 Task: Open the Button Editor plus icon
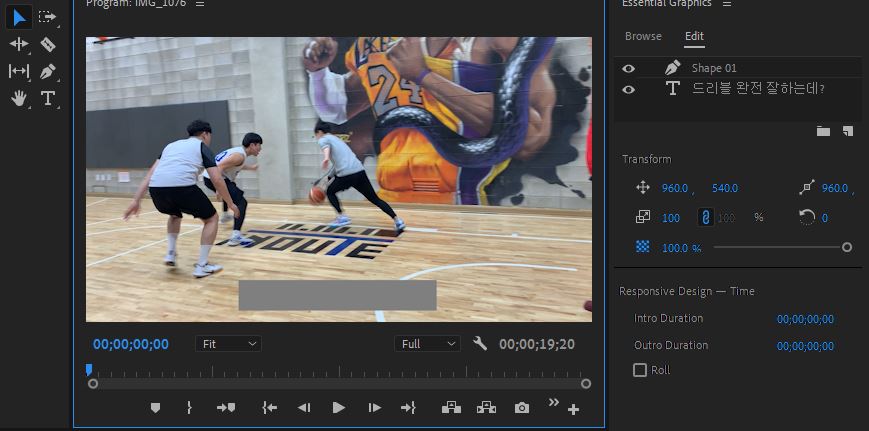pos(574,410)
